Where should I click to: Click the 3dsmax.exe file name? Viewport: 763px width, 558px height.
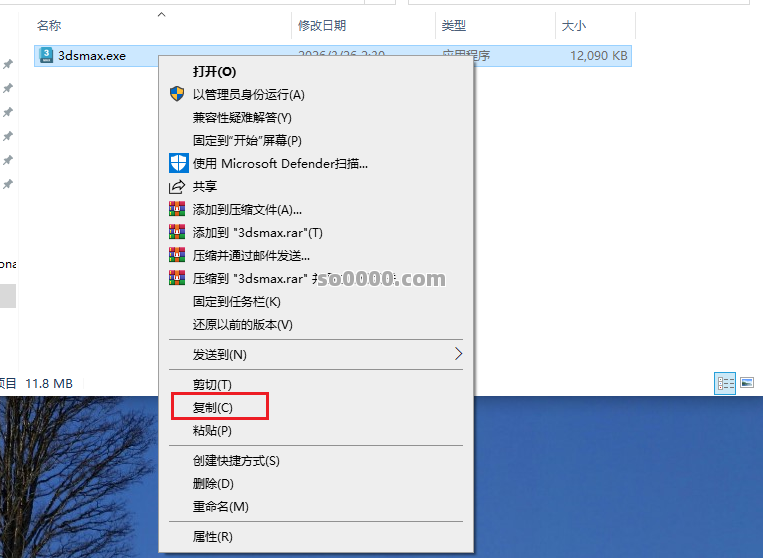click(x=92, y=55)
